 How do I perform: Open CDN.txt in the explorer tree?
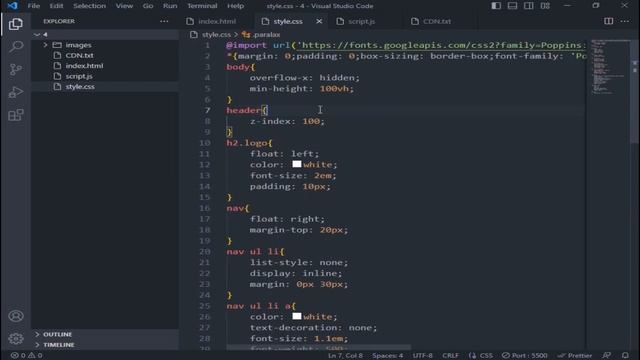pyautogui.click(x=80, y=55)
